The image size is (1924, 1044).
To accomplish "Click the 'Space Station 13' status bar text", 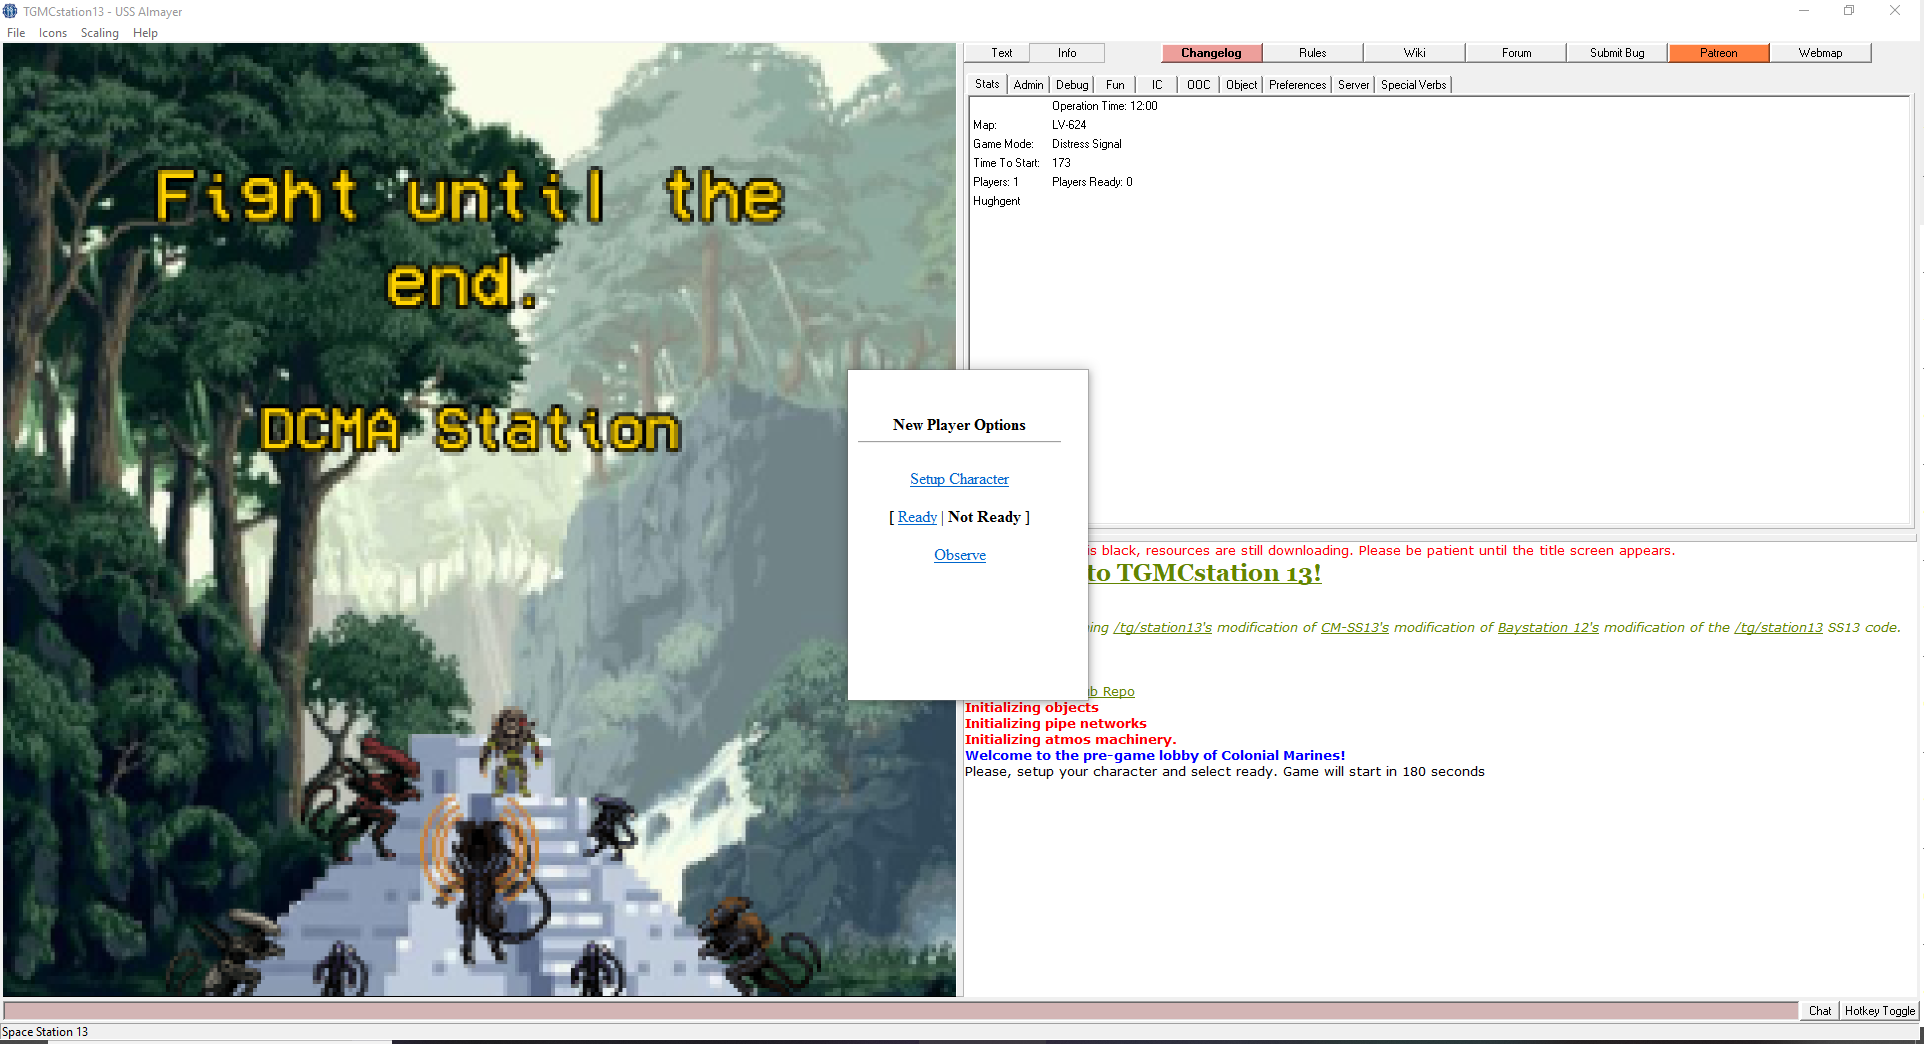I will point(45,1032).
